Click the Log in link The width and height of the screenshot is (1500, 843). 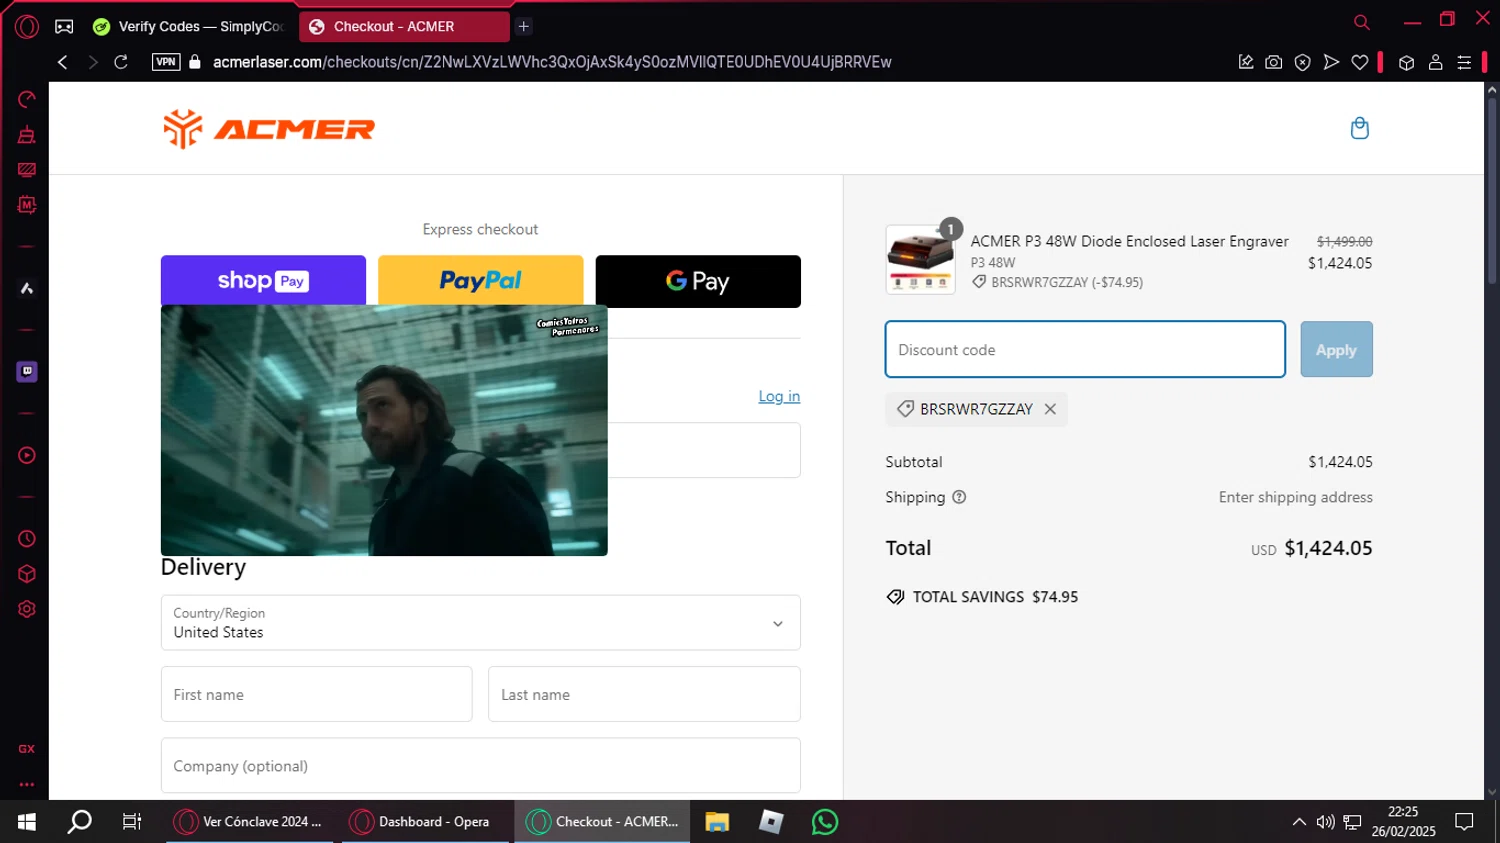[x=779, y=396]
